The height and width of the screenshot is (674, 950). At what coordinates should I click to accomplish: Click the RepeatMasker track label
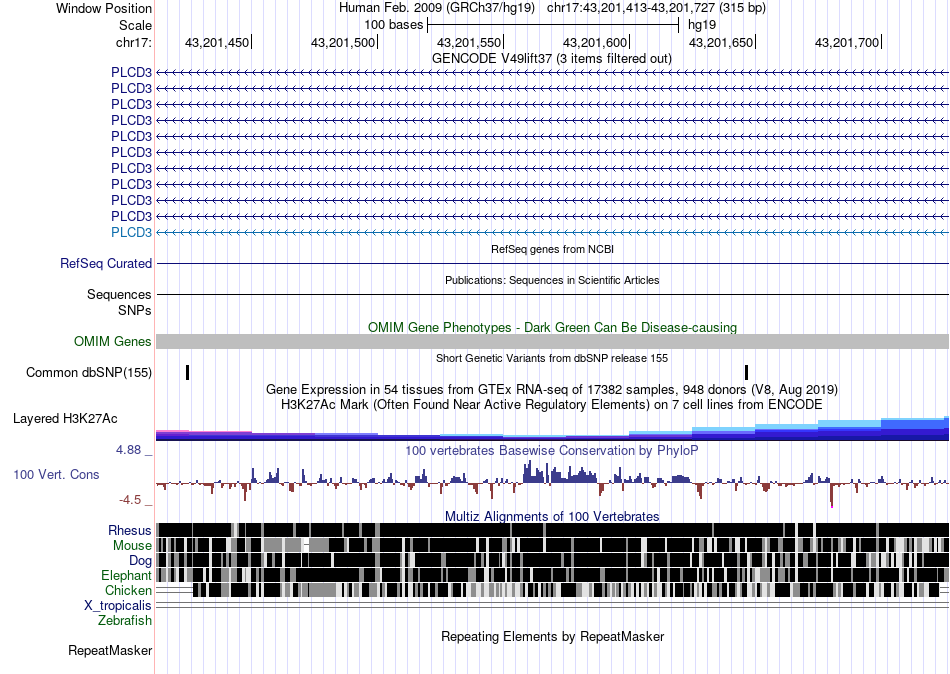110,650
